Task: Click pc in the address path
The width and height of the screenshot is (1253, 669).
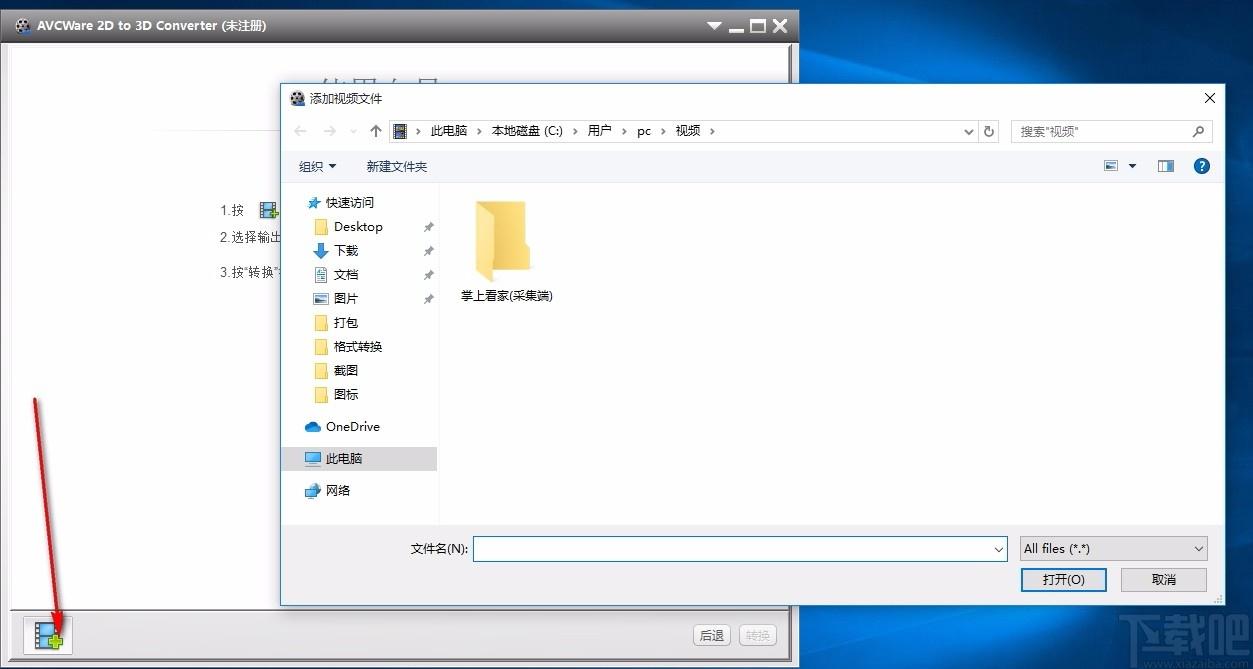Action: coord(644,131)
